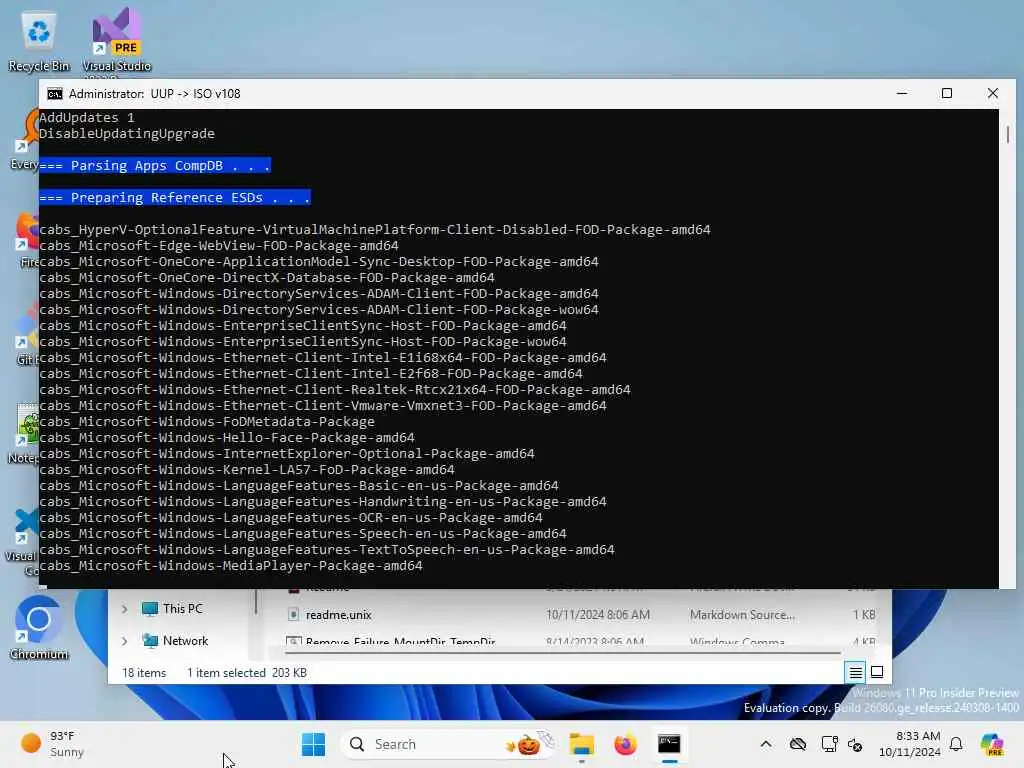The image size is (1024, 768).
Task: Switch Explorer to large icons view
Action: (x=877, y=672)
